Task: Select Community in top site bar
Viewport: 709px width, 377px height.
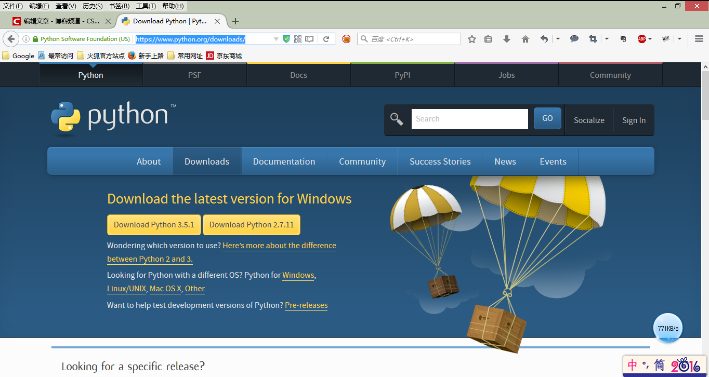Action: coord(610,75)
